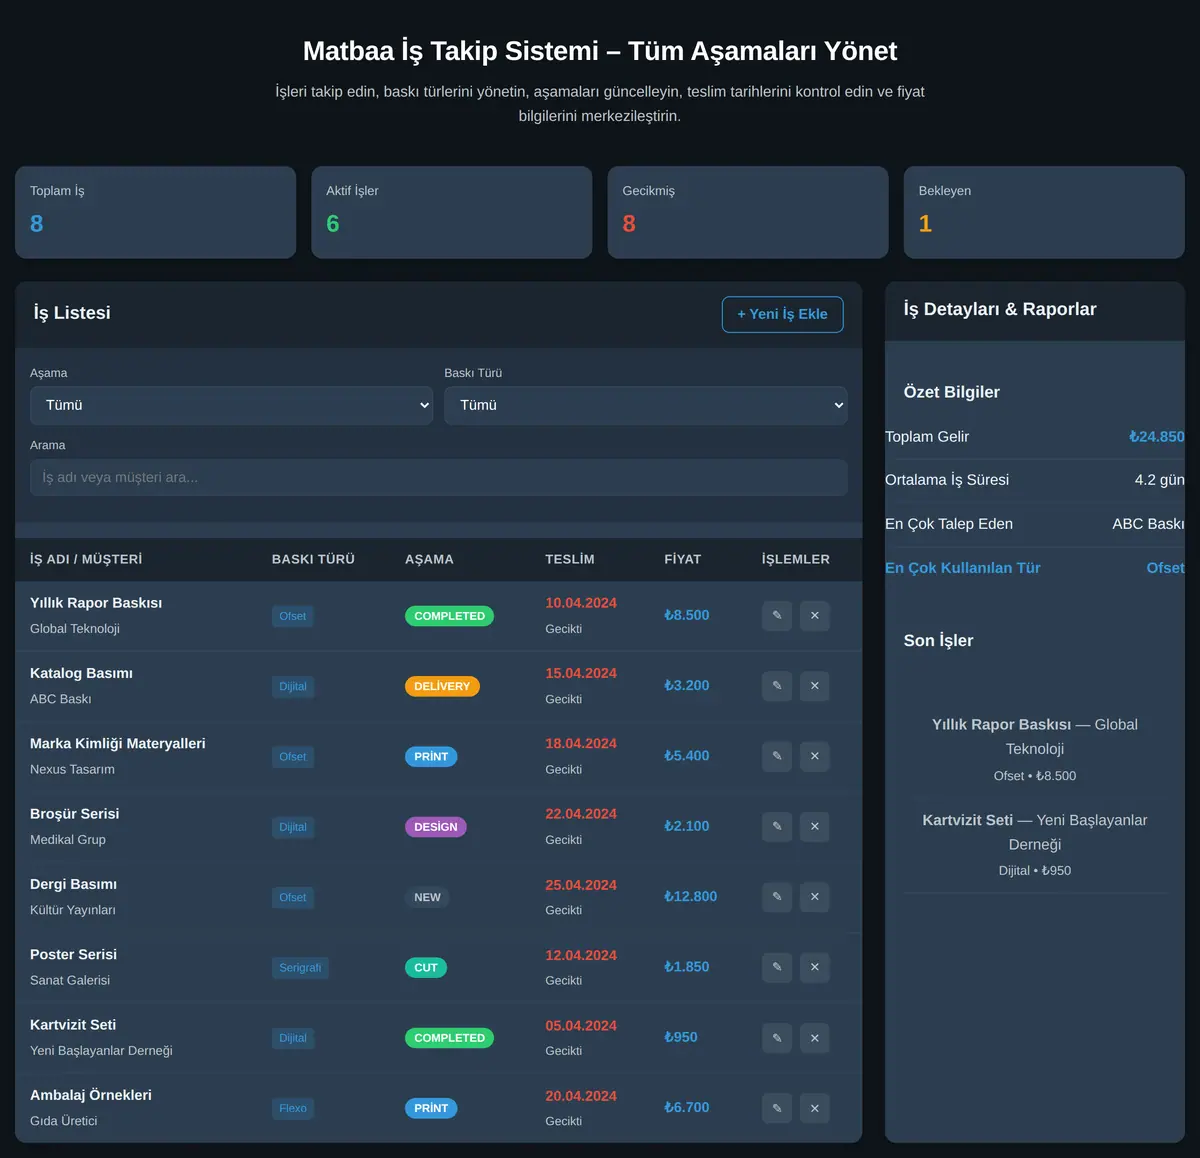Click the TESLİM column header
The width and height of the screenshot is (1200, 1158).
tap(570, 559)
